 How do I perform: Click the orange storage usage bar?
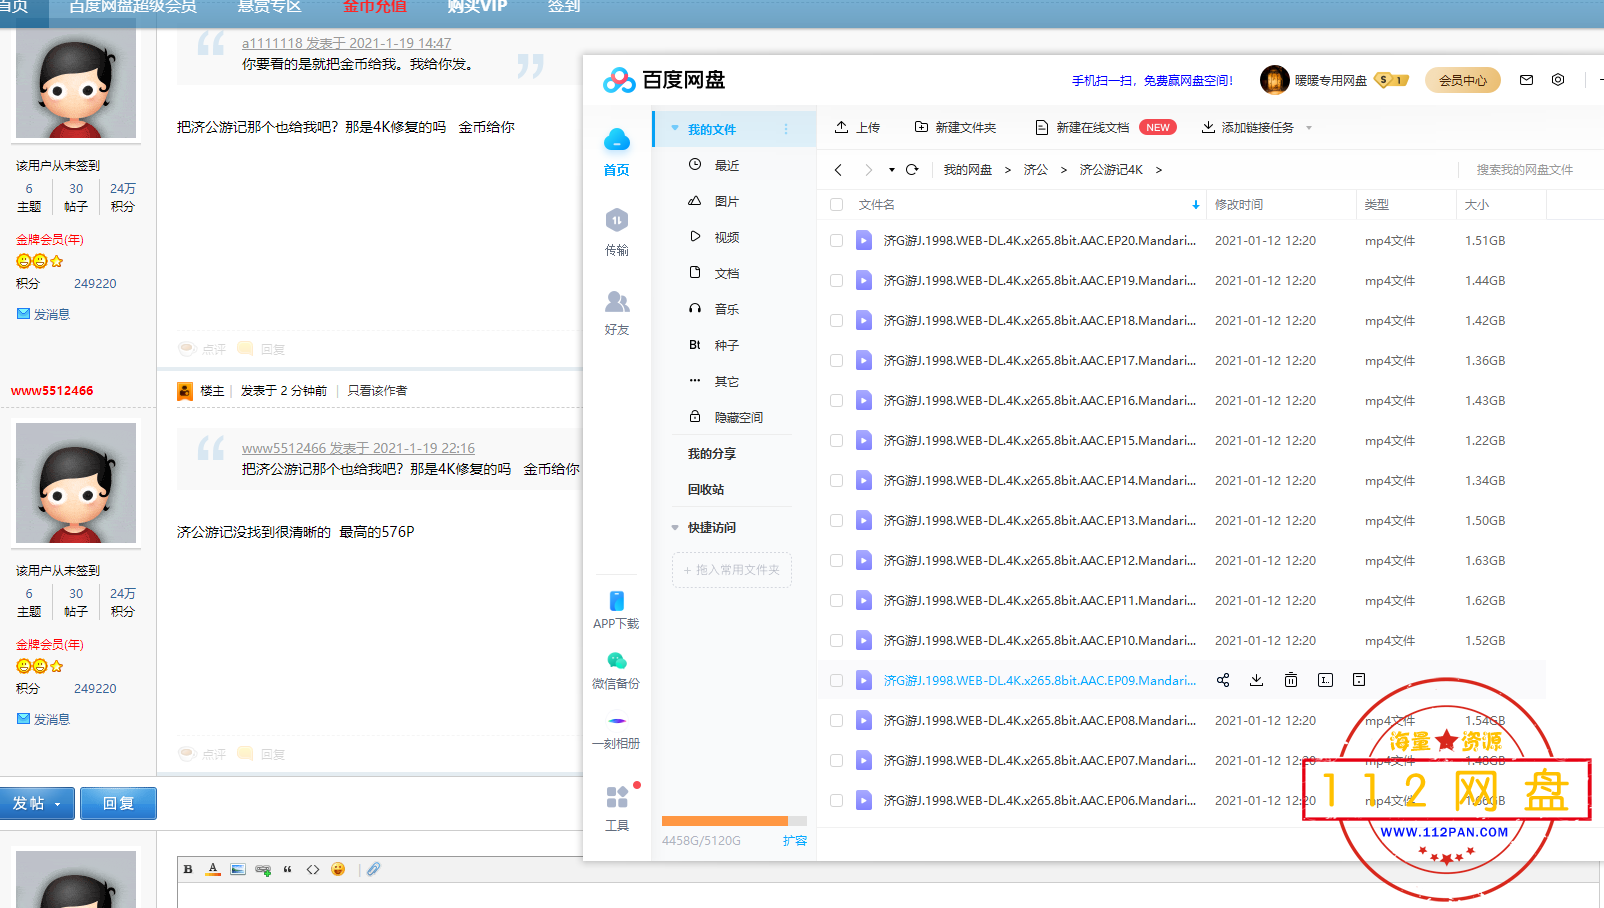coord(725,821)
